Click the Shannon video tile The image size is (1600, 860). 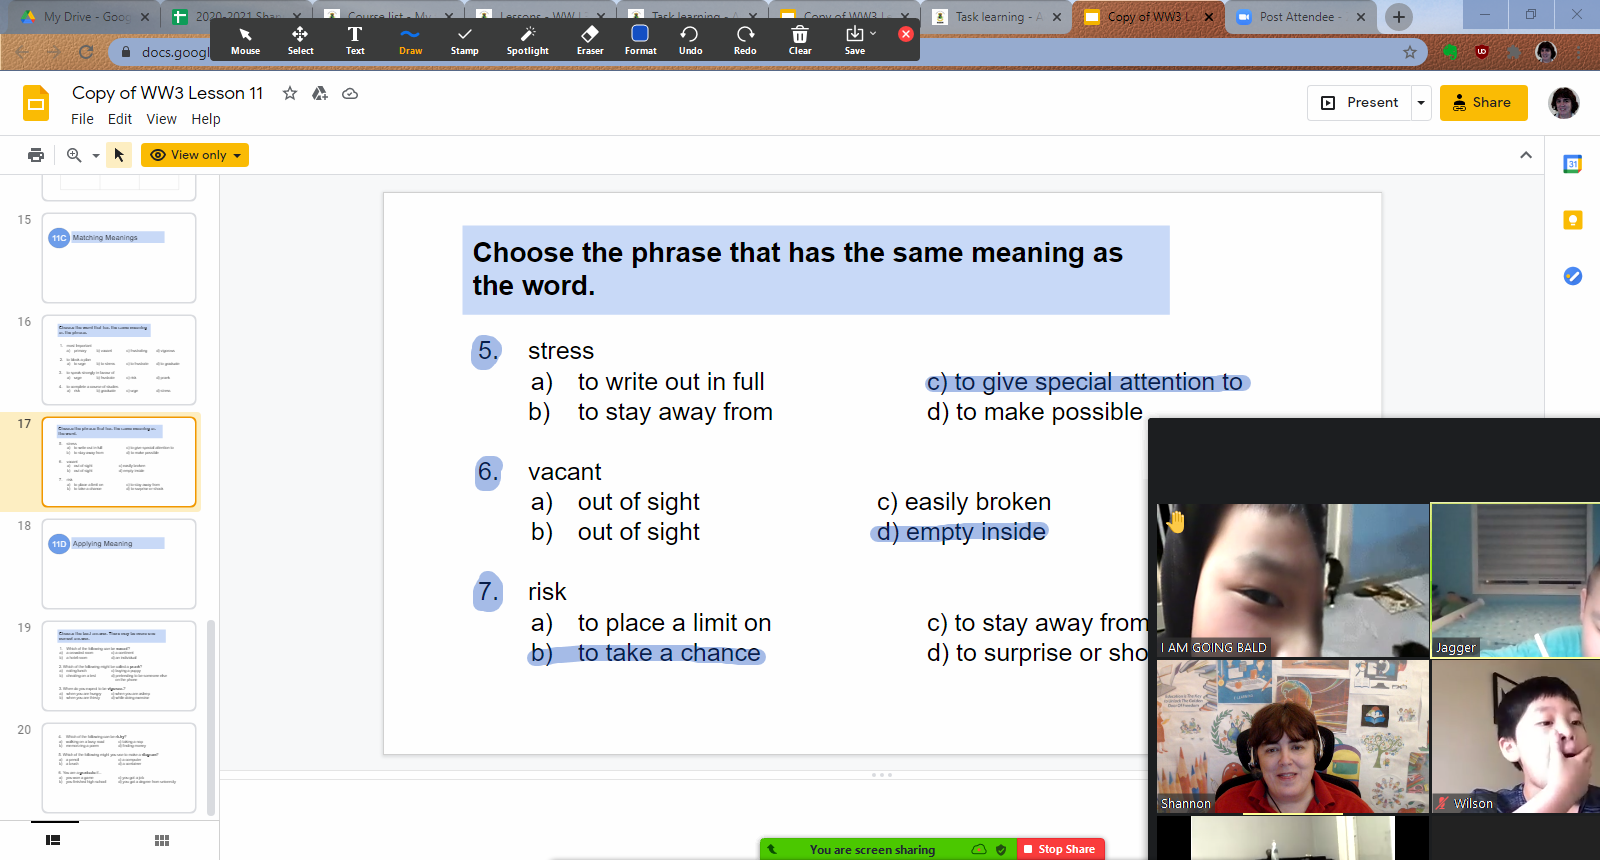(x=1292, y=736)
